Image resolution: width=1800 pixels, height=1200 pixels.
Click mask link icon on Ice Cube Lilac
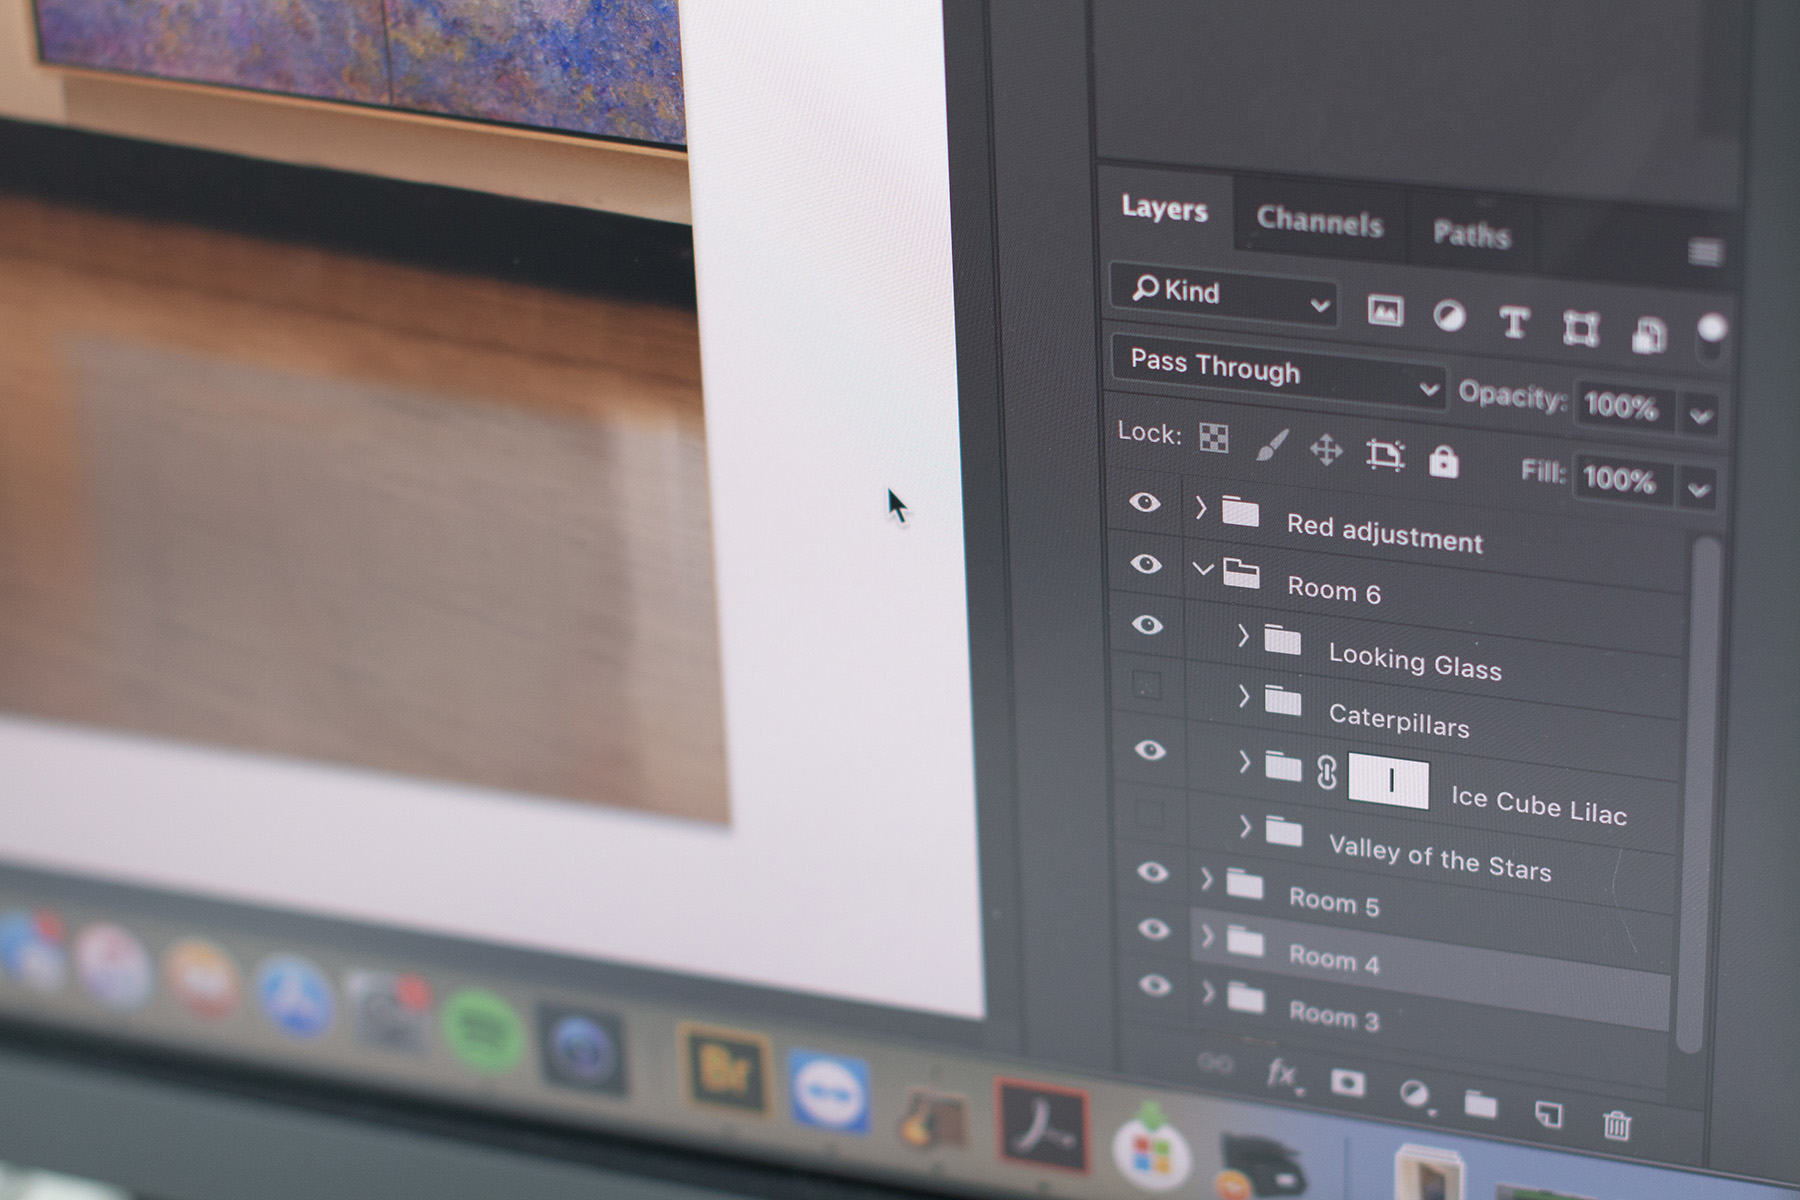point(1326,773)
